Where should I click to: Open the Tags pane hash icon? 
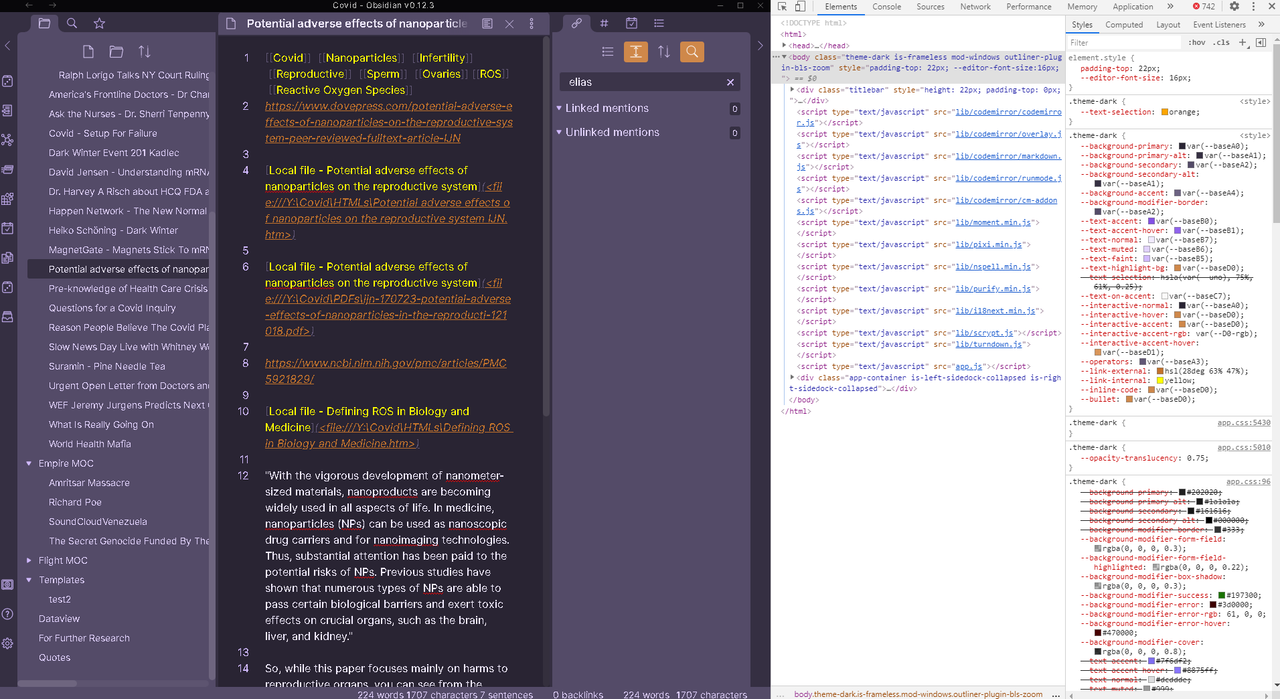(604, 23)
